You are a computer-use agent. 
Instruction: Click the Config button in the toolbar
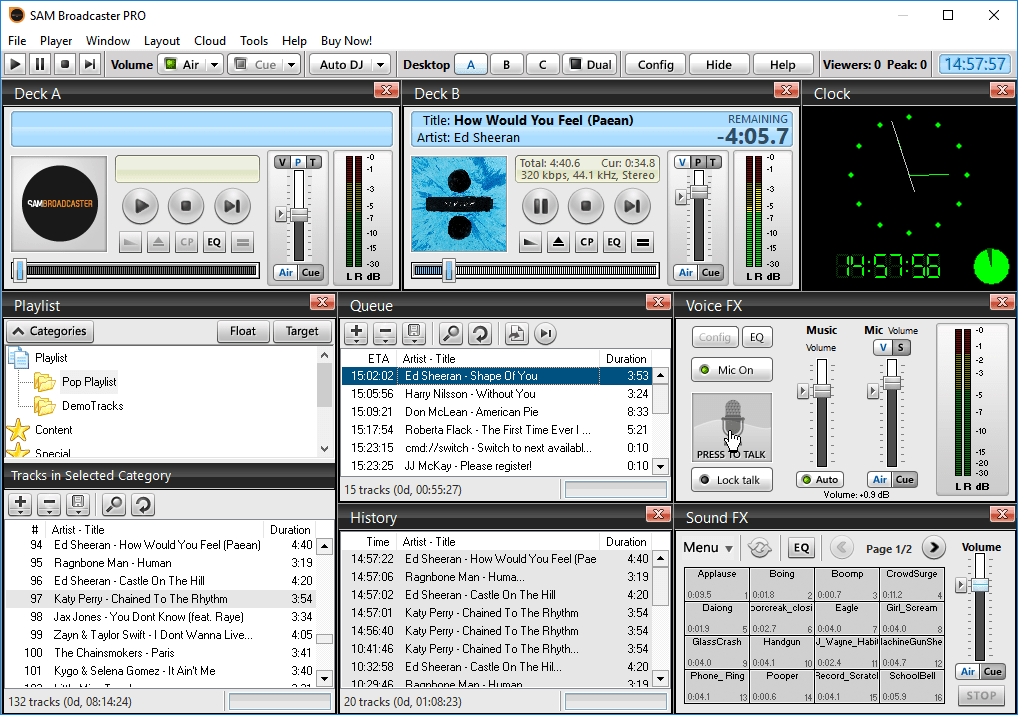[x=655, y=65]
